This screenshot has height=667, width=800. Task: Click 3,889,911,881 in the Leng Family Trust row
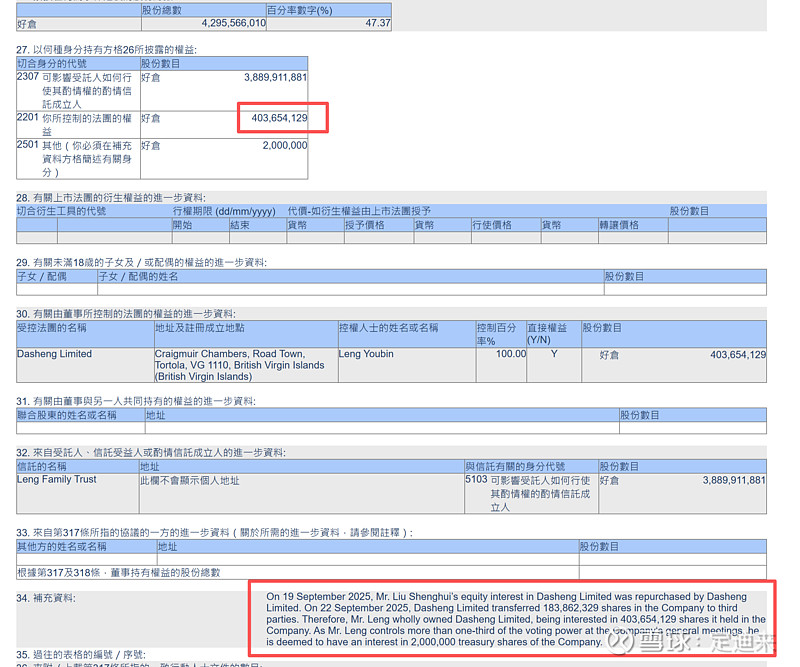tap(734, 480)
